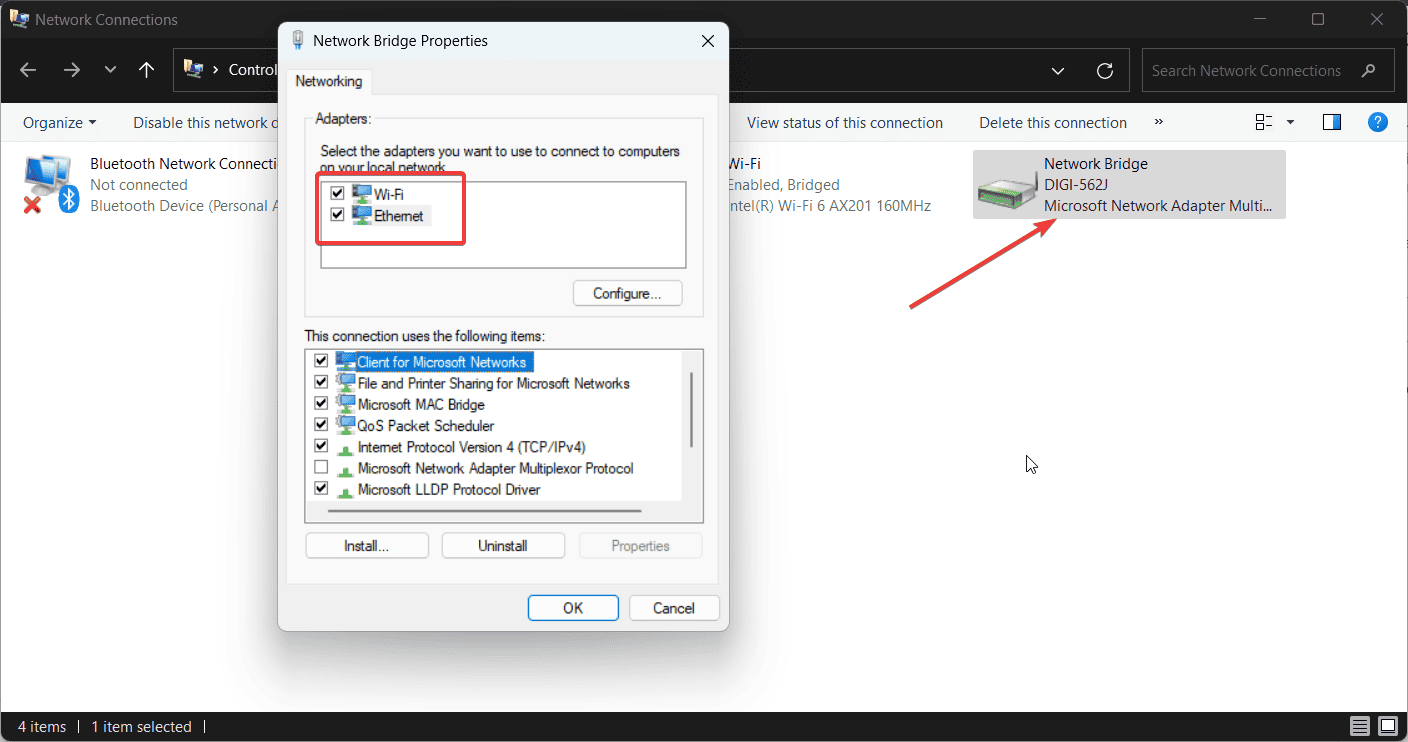The image size is (1408, 742).
Task: Click OK in Network Bridge Properties
Action: tap(573, 608)
